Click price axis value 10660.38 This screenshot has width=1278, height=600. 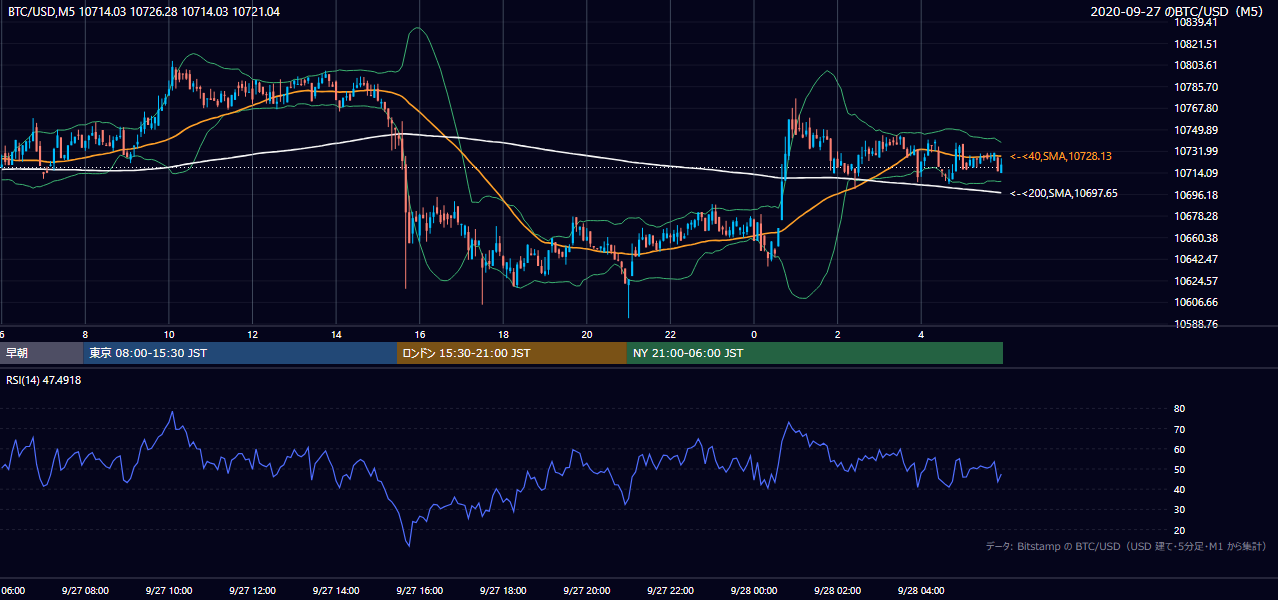(x=1196, y=238)
